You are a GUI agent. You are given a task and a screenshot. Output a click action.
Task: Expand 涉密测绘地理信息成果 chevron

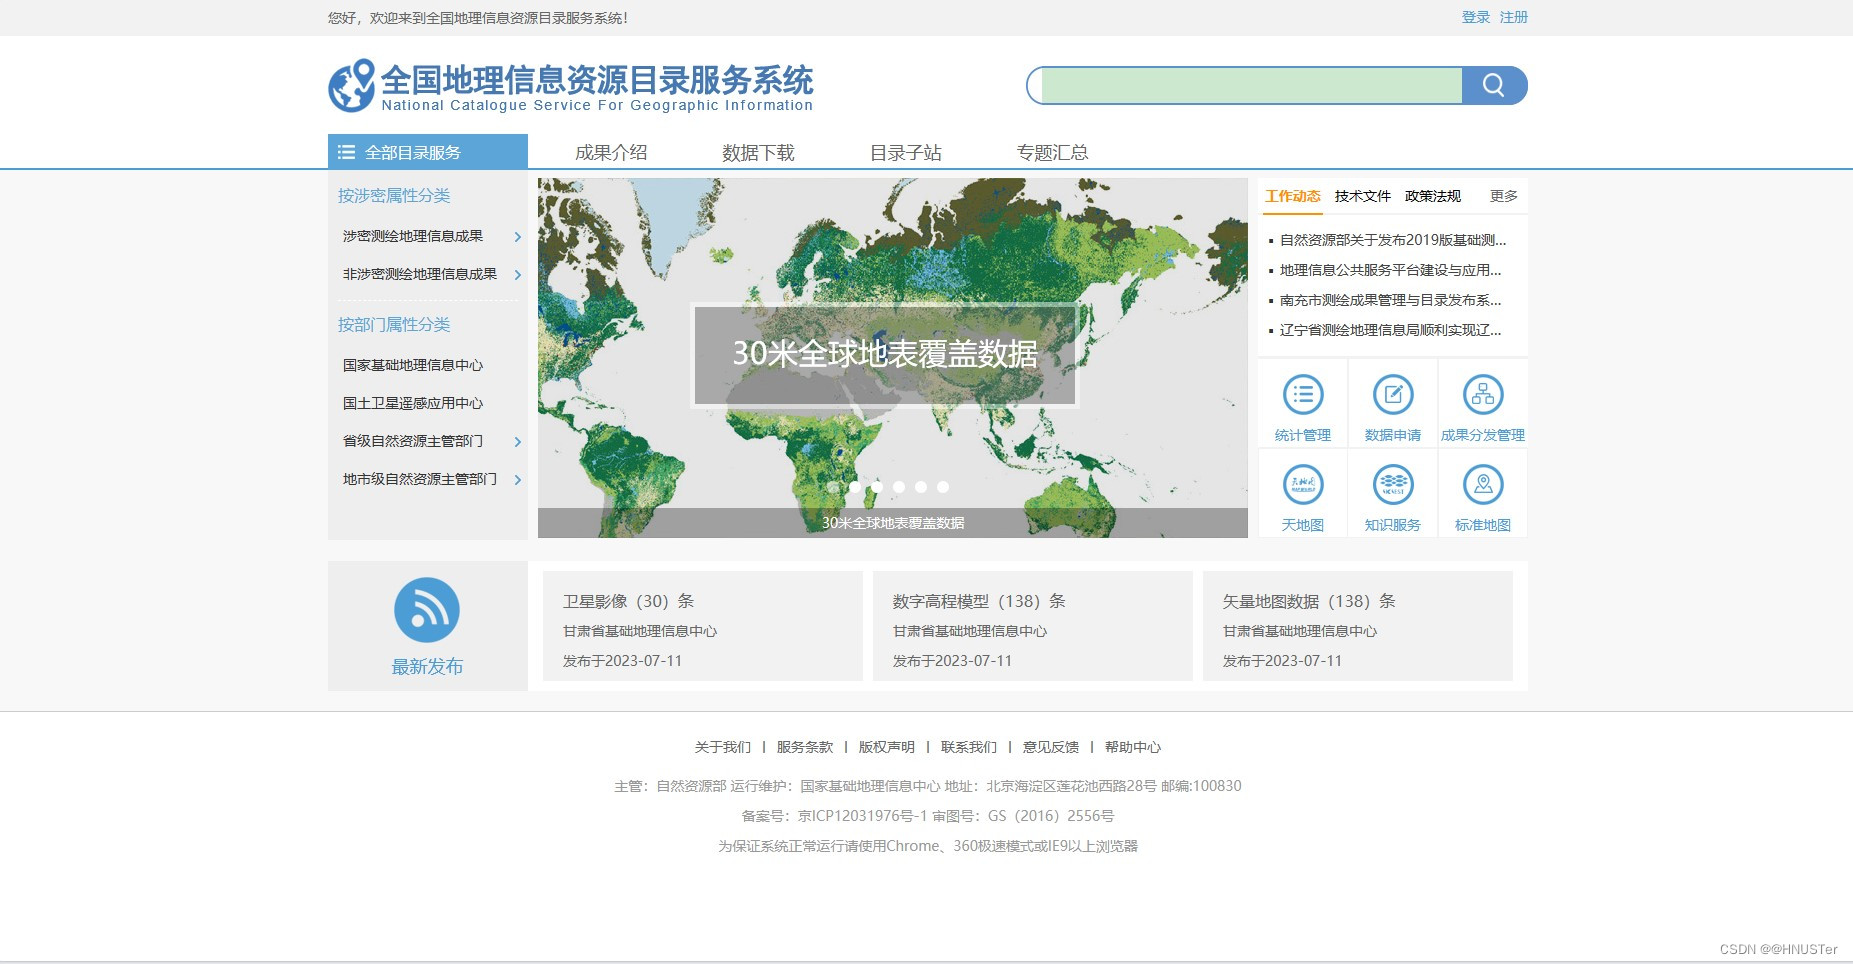(x=518, y=237)
